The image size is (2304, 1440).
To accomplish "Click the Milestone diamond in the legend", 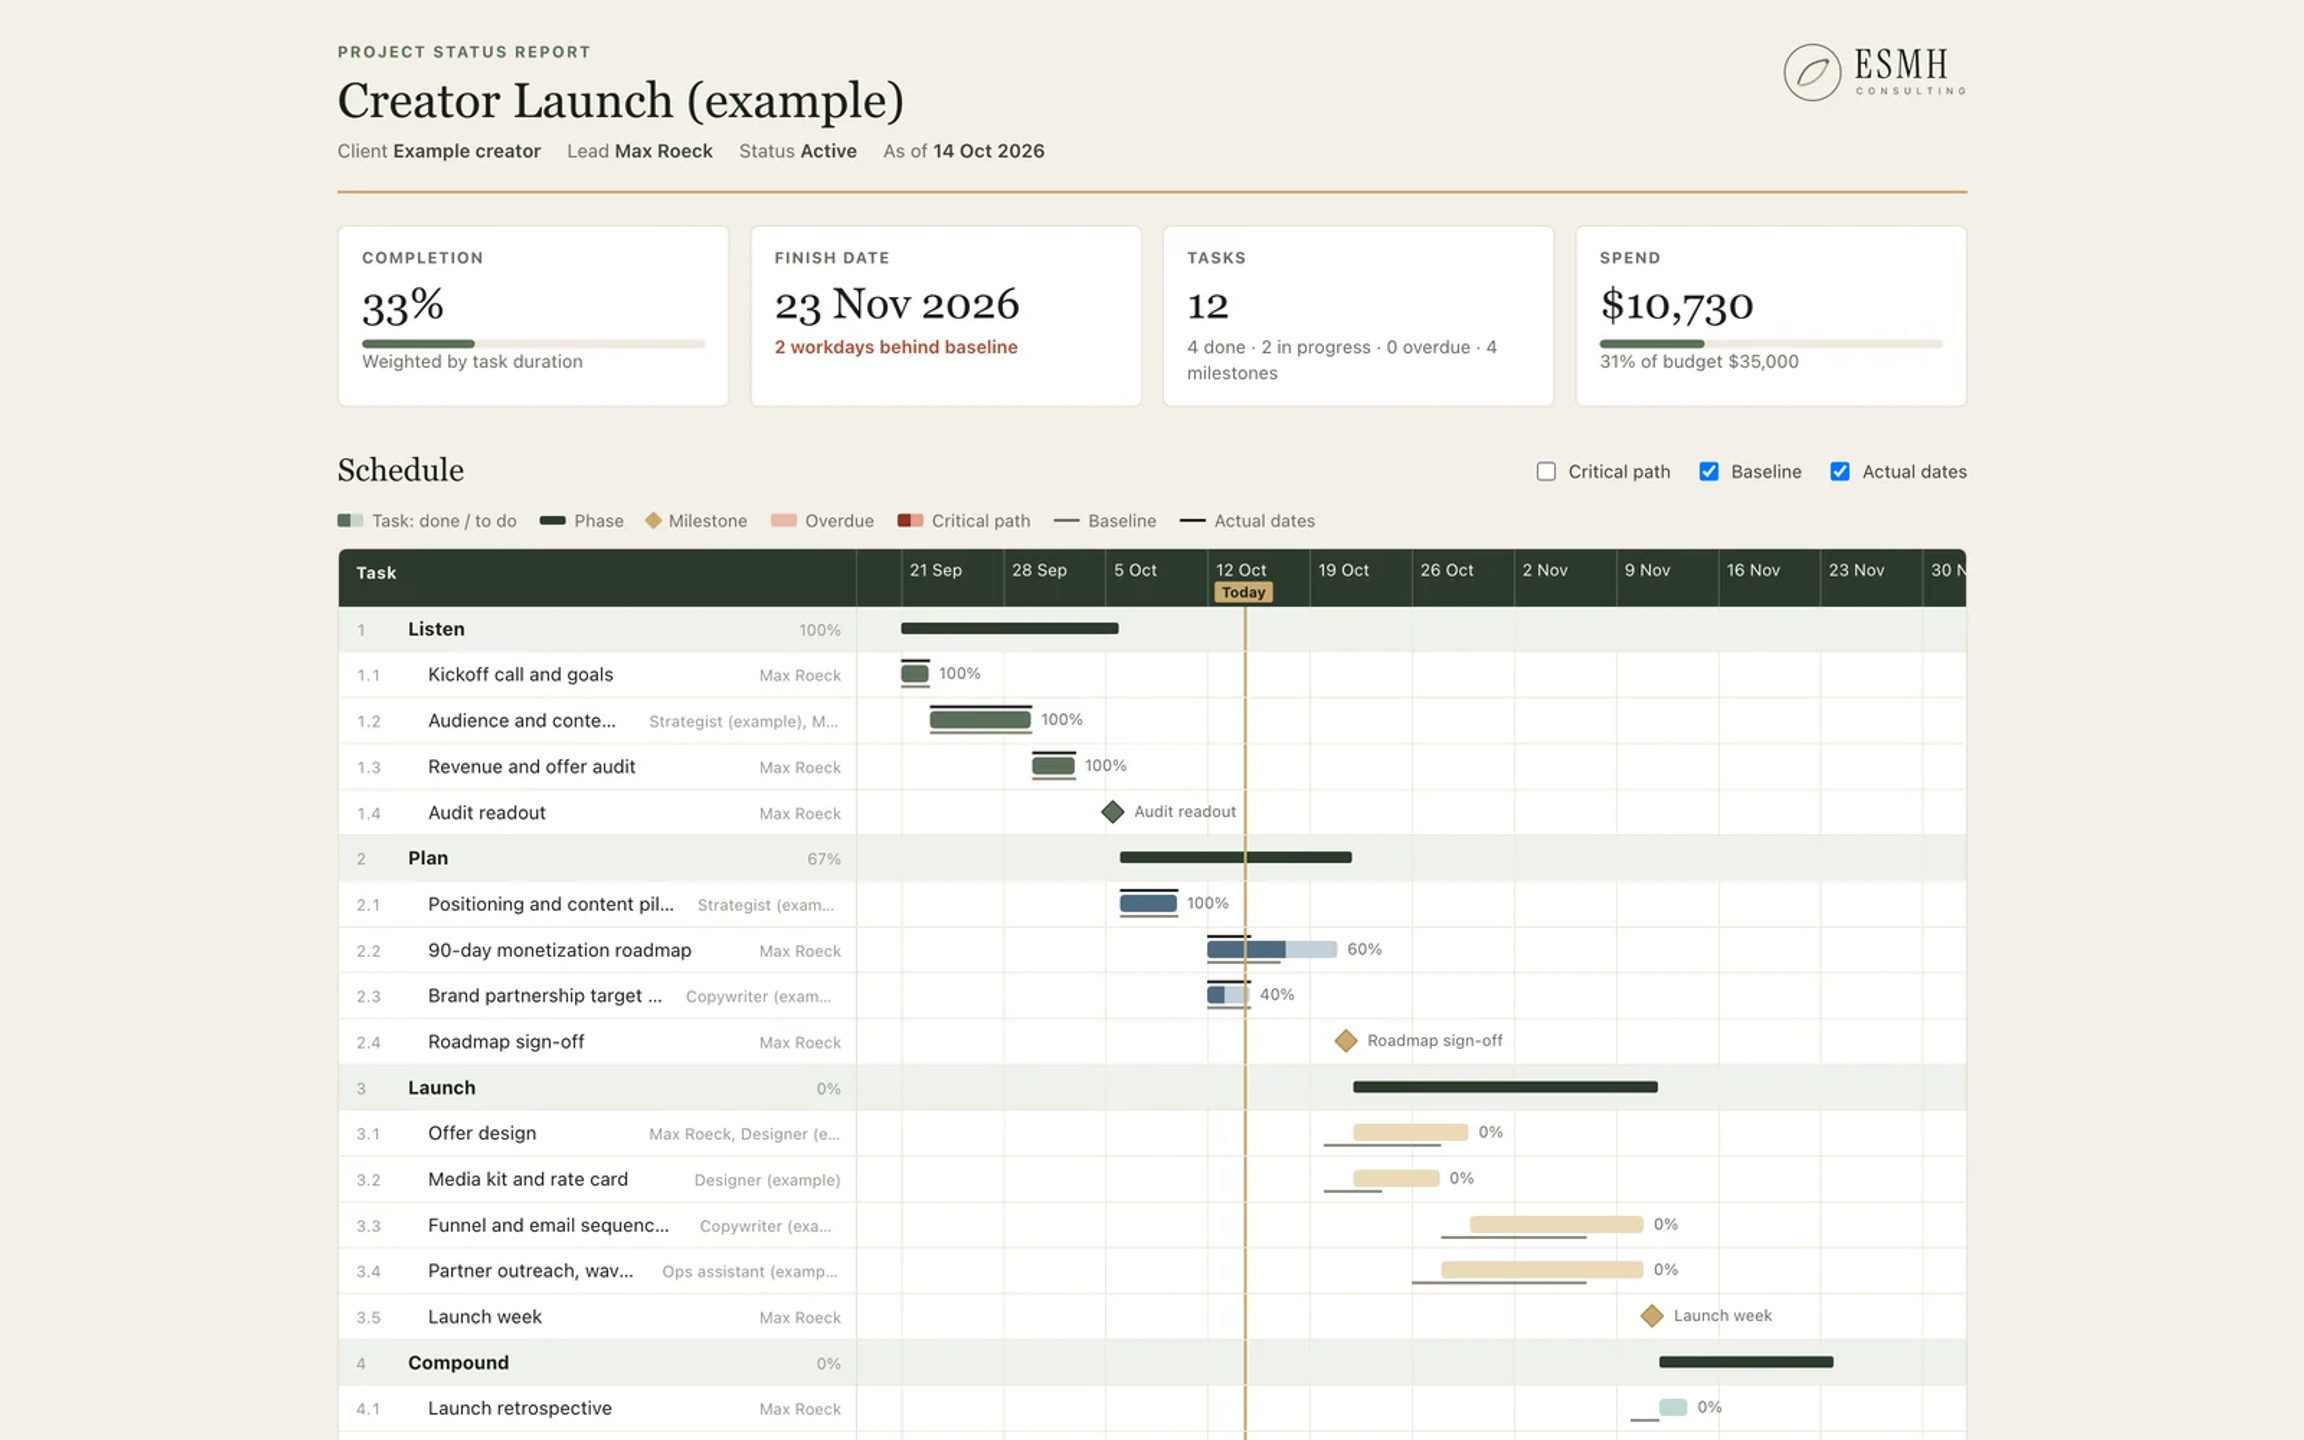I will 653,520.
